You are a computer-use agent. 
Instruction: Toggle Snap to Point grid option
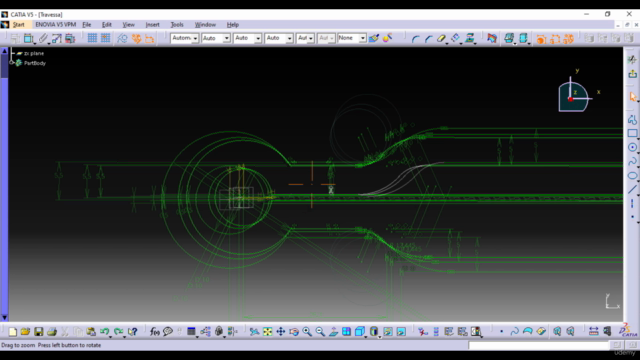106,38
